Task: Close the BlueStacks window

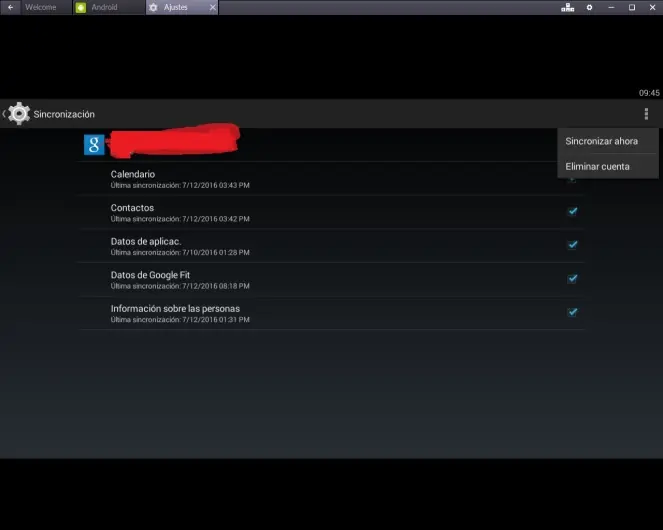Action: pos(652,7)
